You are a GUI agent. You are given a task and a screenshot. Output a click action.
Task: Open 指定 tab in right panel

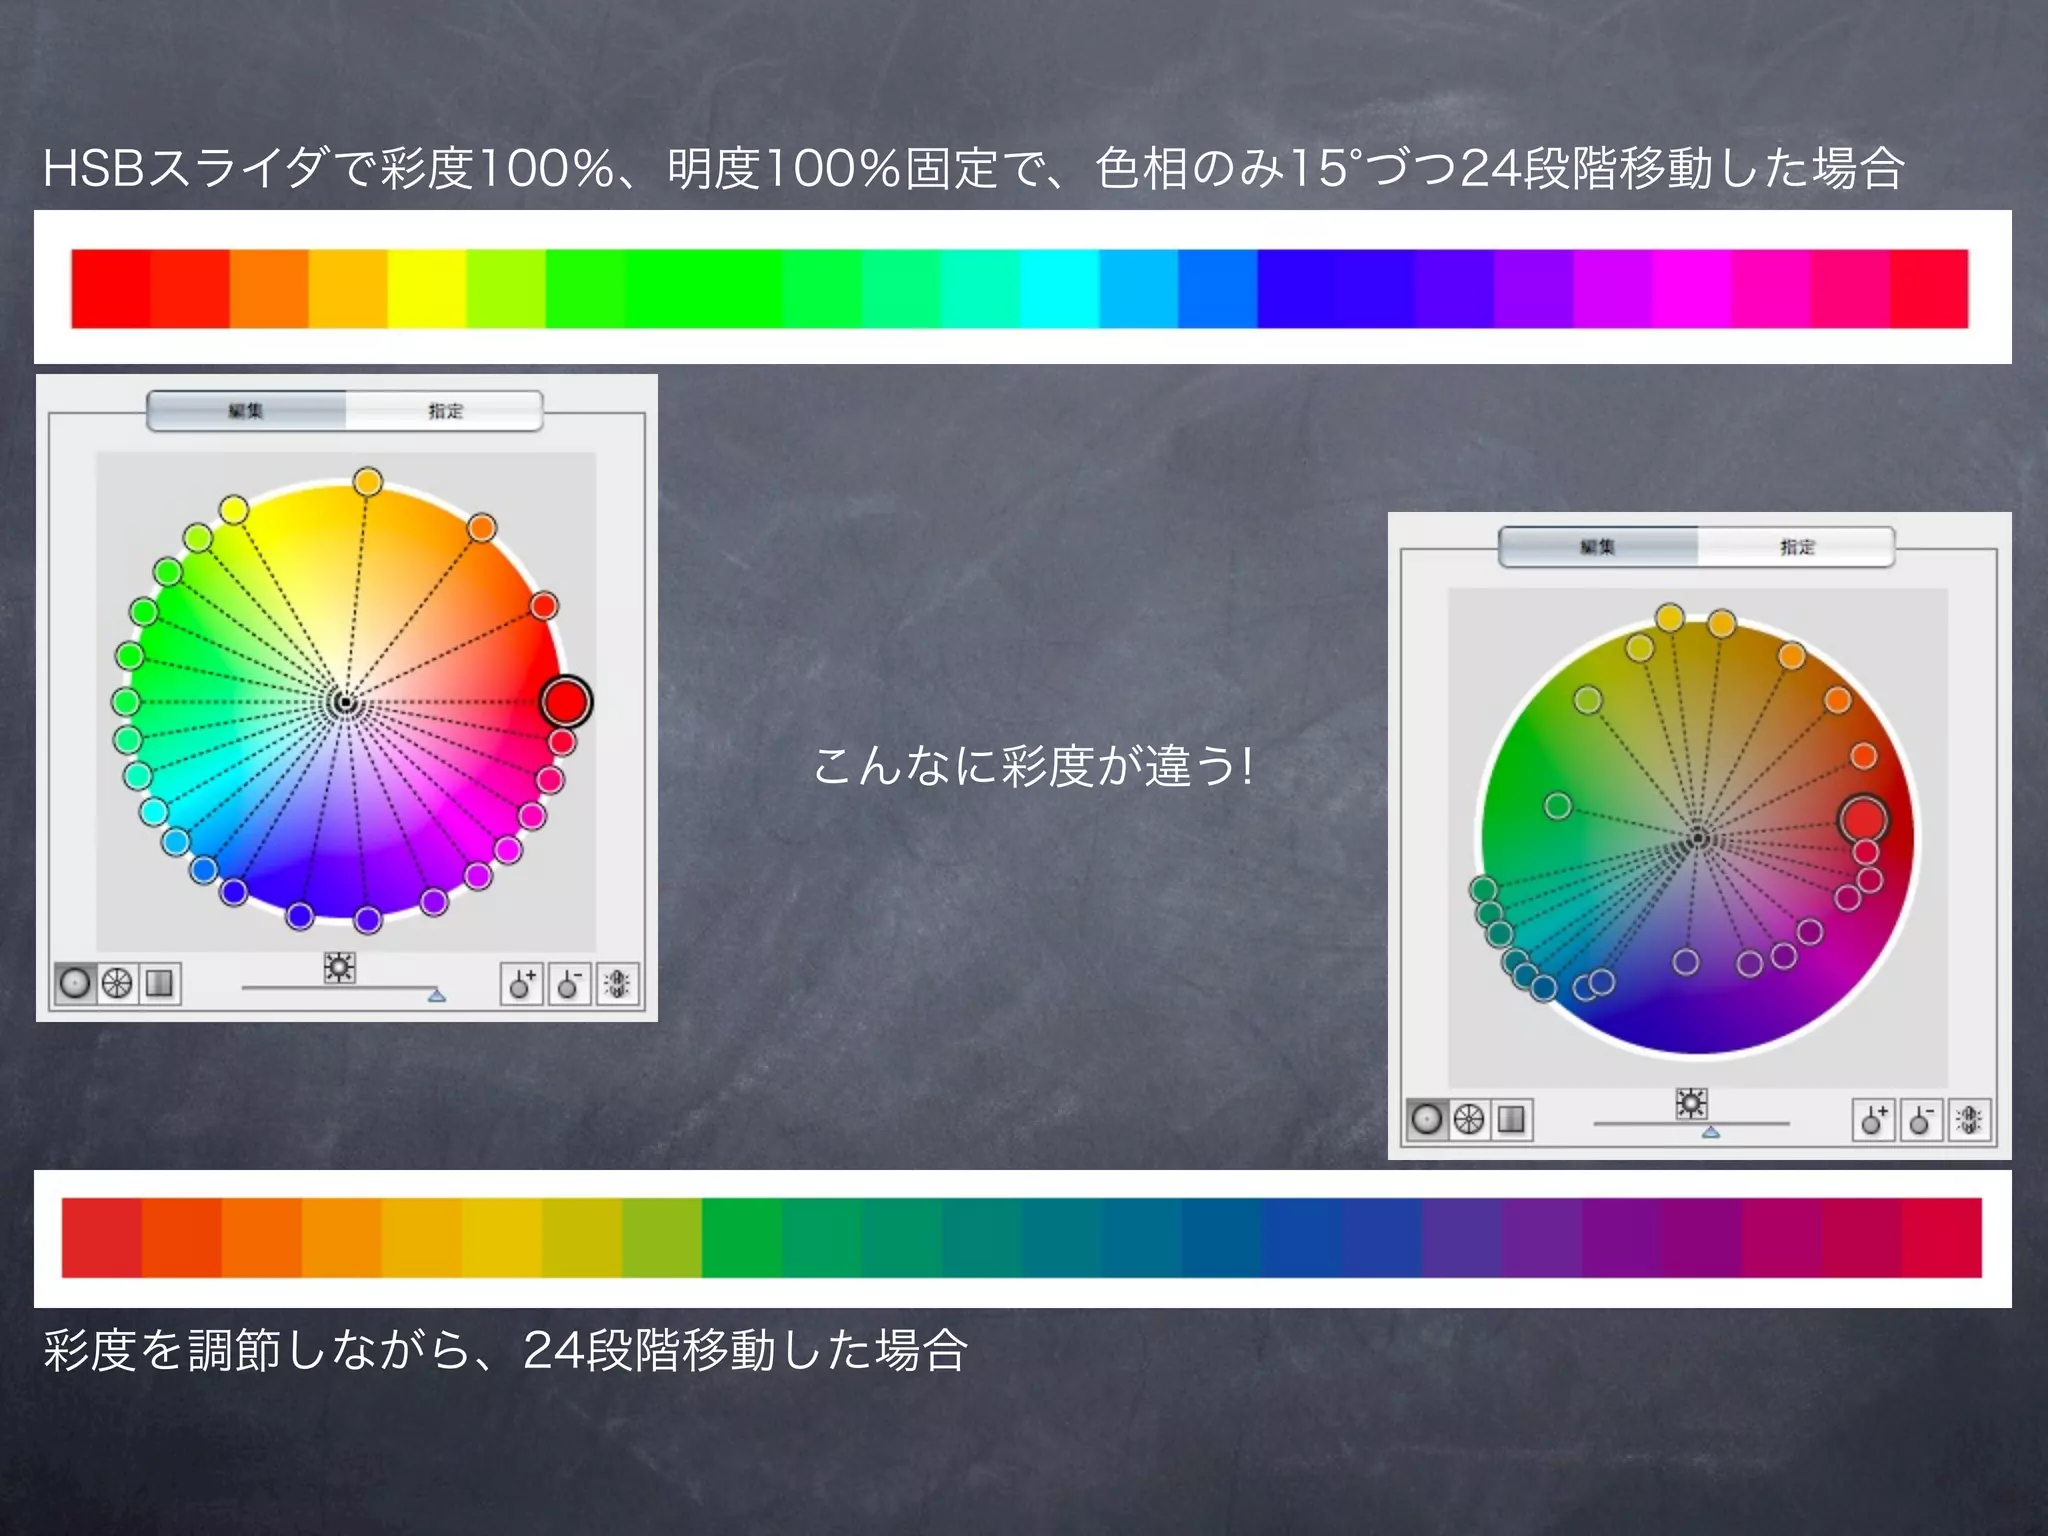(x=1797, y=547)
